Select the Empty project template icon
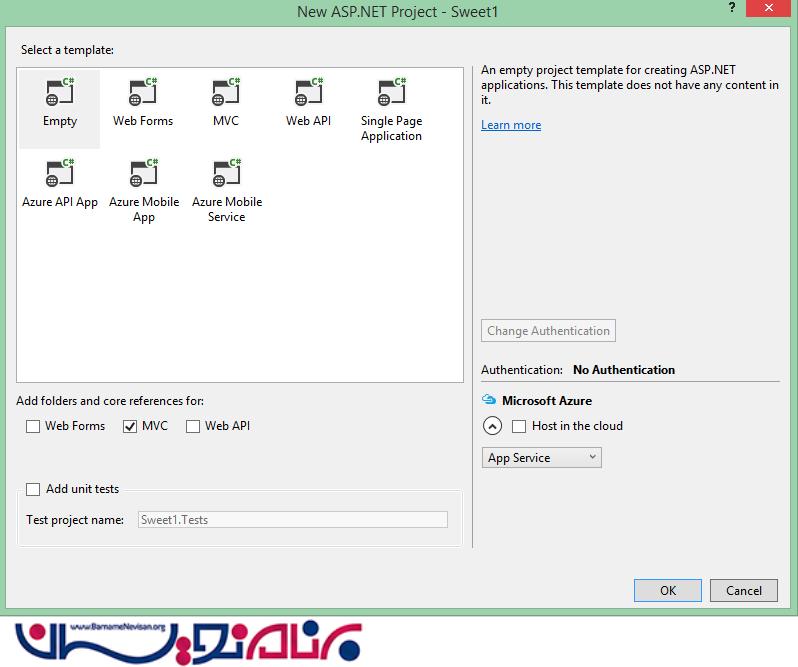This screenshot has width=798, height=667. point(60,94)
